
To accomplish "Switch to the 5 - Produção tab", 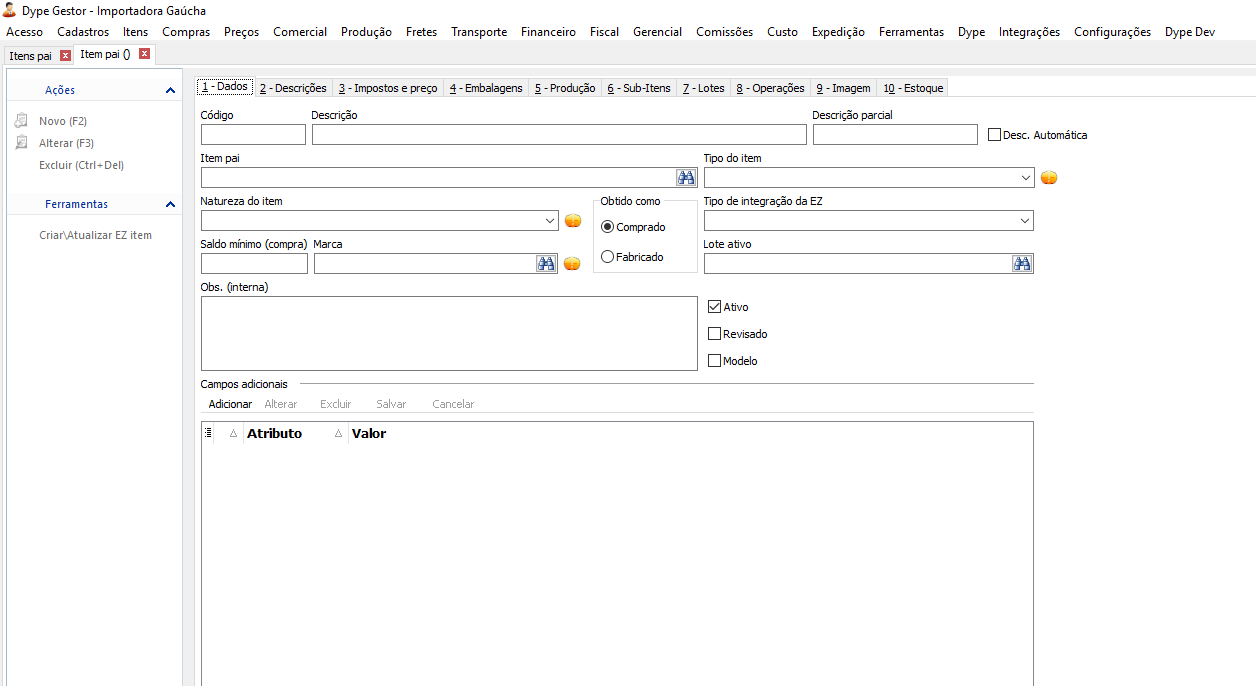I will (565, 88).
